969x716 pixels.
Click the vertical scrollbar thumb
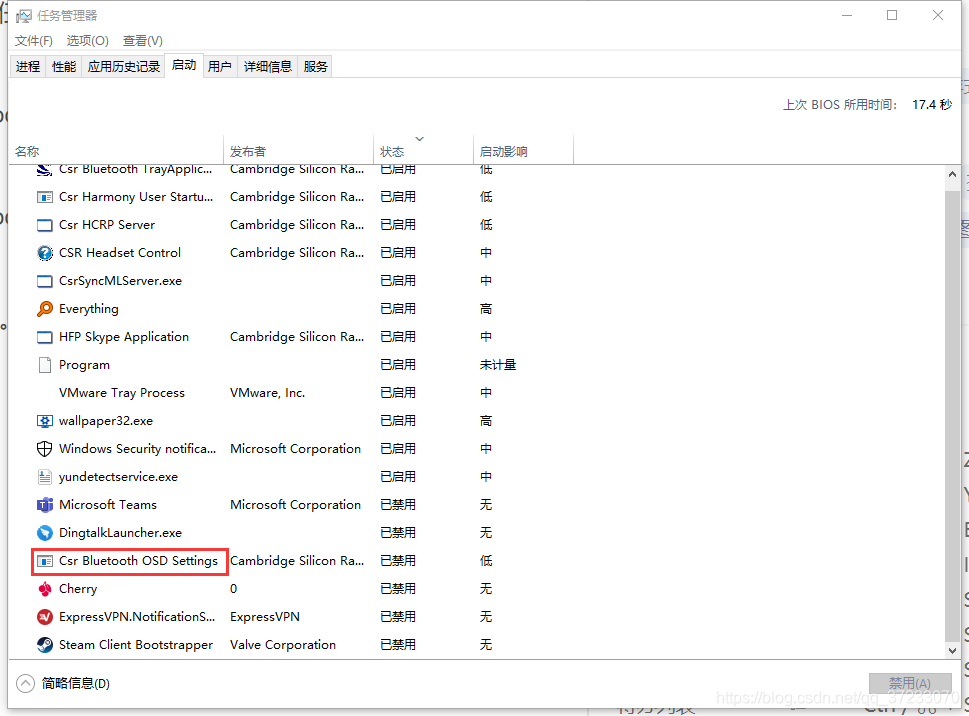coord(952,416)
